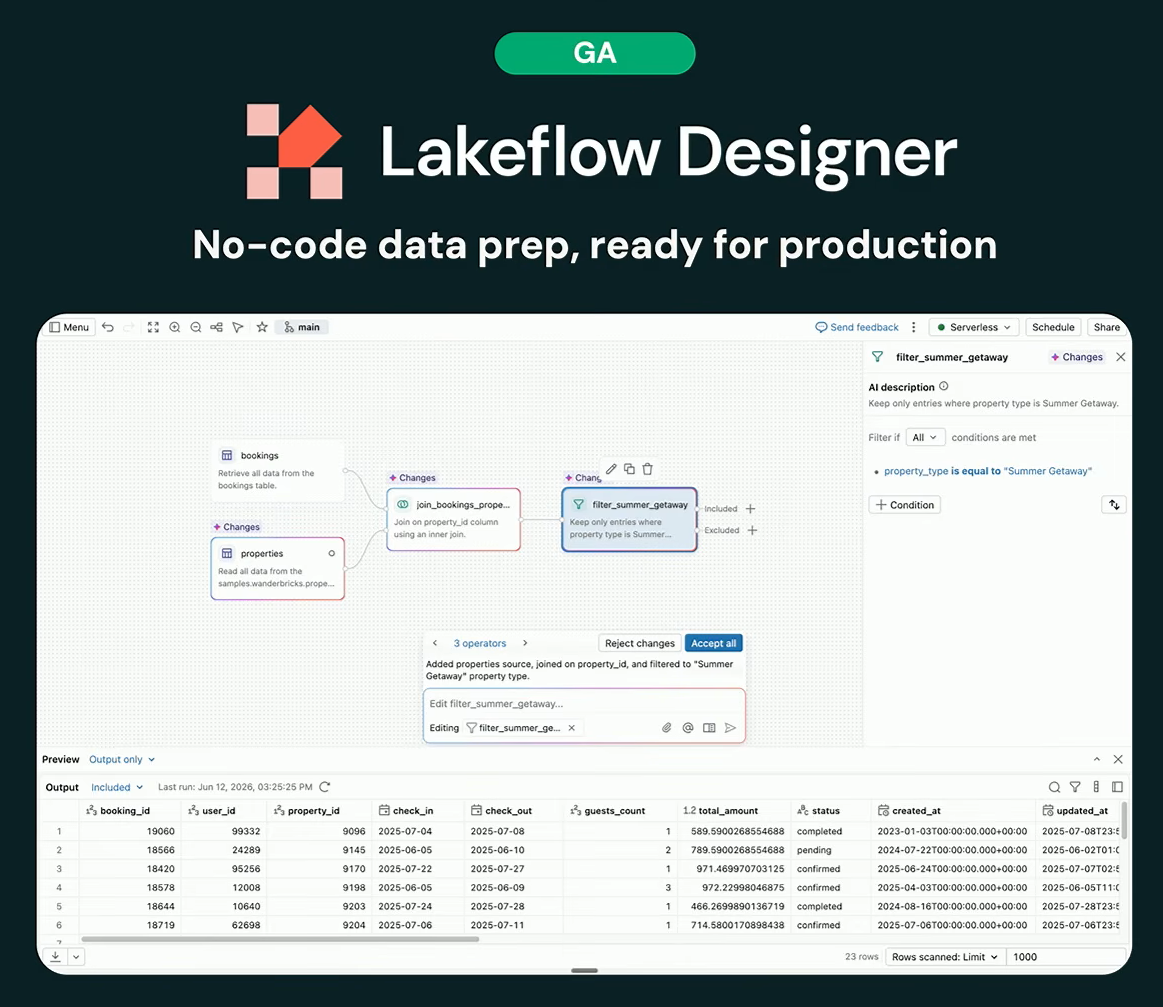
Task: Click the pending status cell
Action: pyautogui.click(x=830, y=850)
